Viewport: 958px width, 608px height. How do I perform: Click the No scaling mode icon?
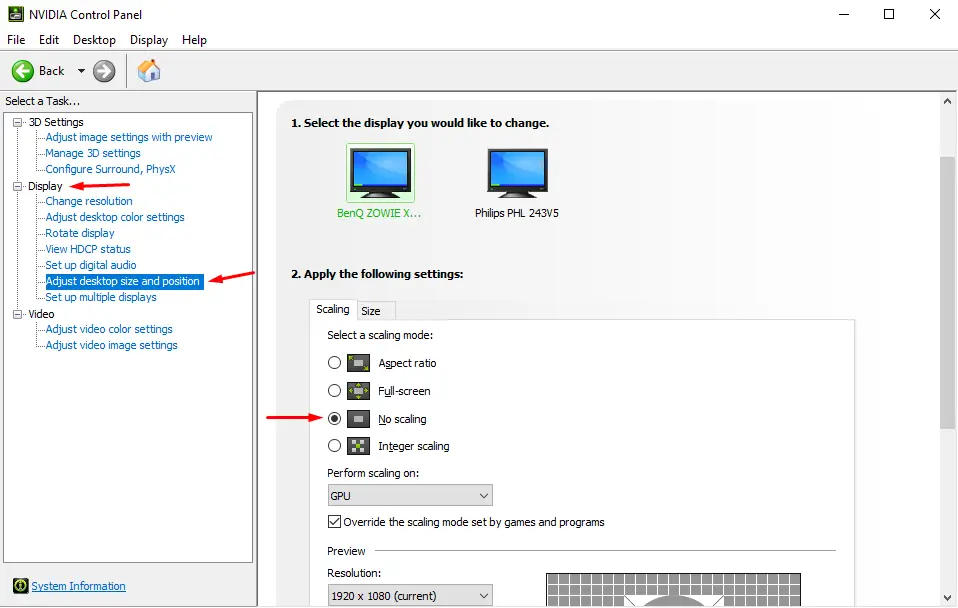pyautogui.click(x=358, y=419)
